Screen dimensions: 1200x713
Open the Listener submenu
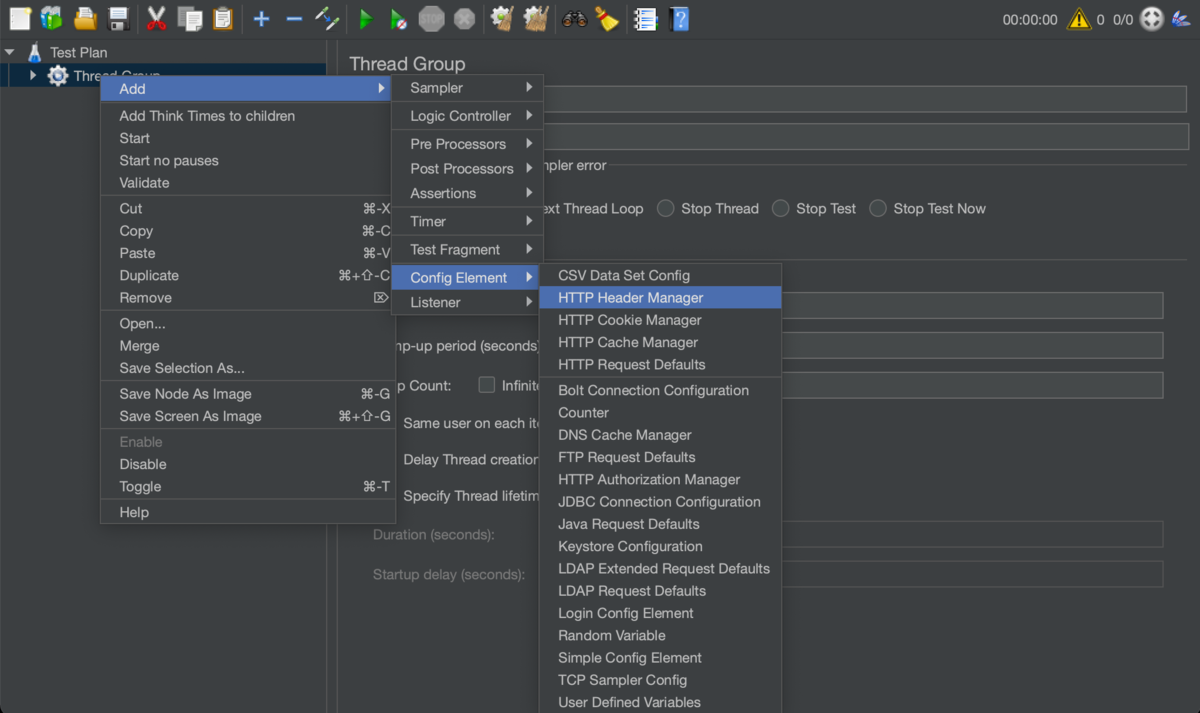tap(467, 302)
